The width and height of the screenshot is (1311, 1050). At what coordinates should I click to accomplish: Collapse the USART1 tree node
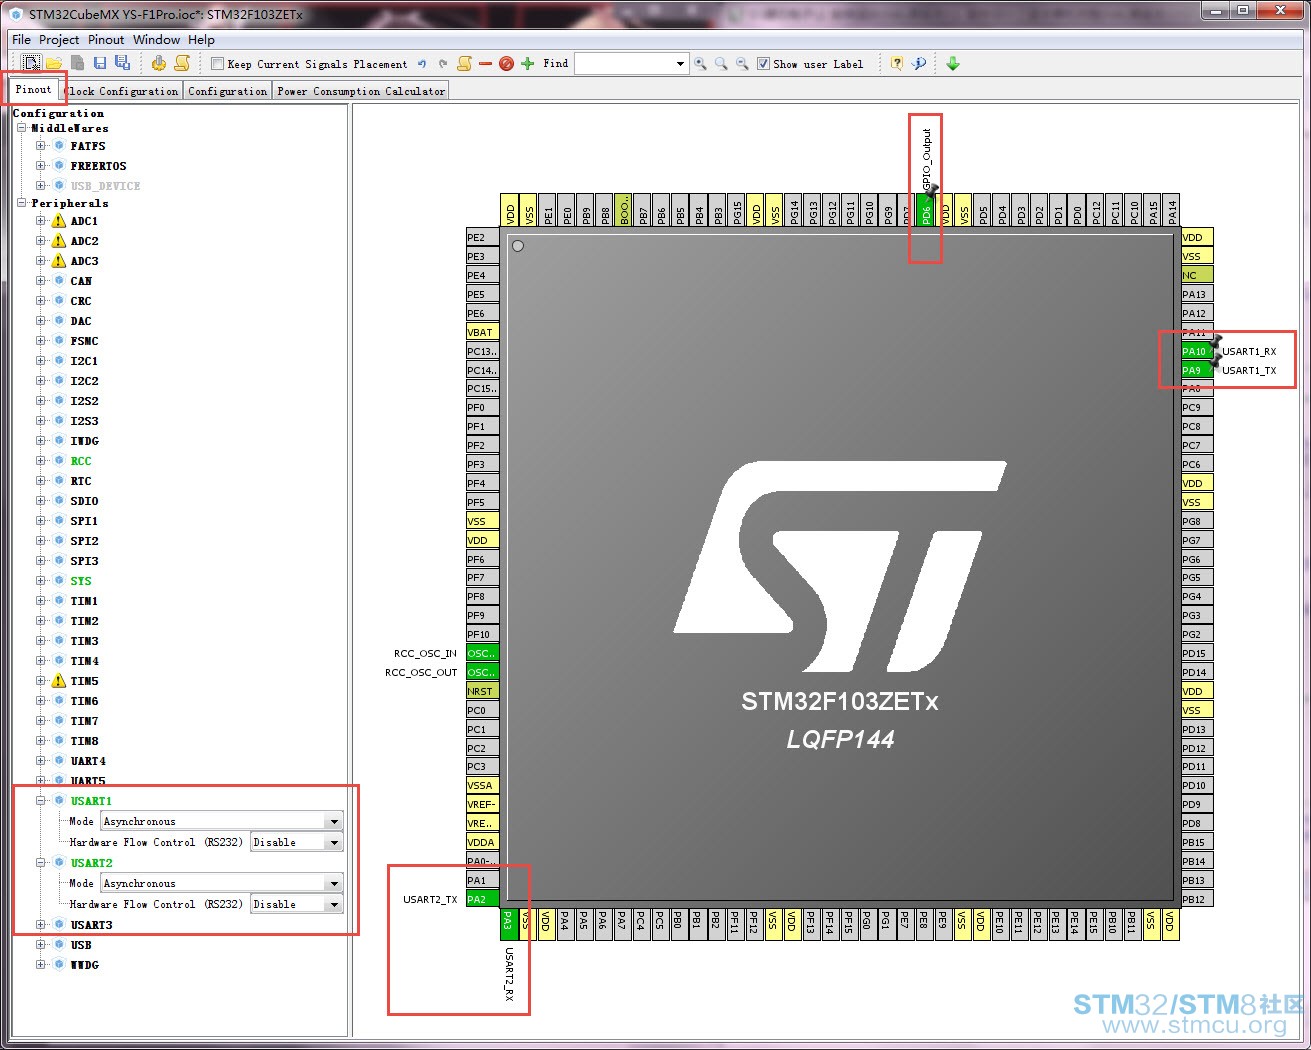tap(41, 801)
